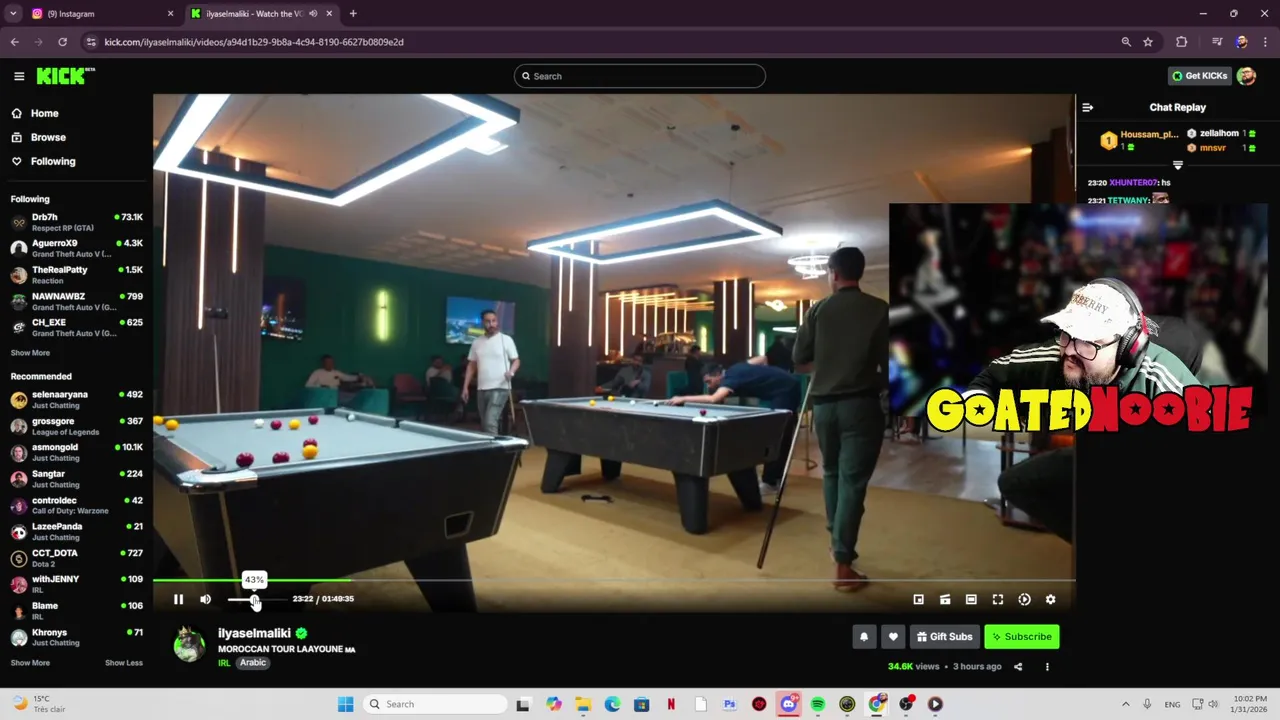Expand Following list with Show More
Image resolution: width=1280 pixels, height=720 pixels.
(30, 353)
